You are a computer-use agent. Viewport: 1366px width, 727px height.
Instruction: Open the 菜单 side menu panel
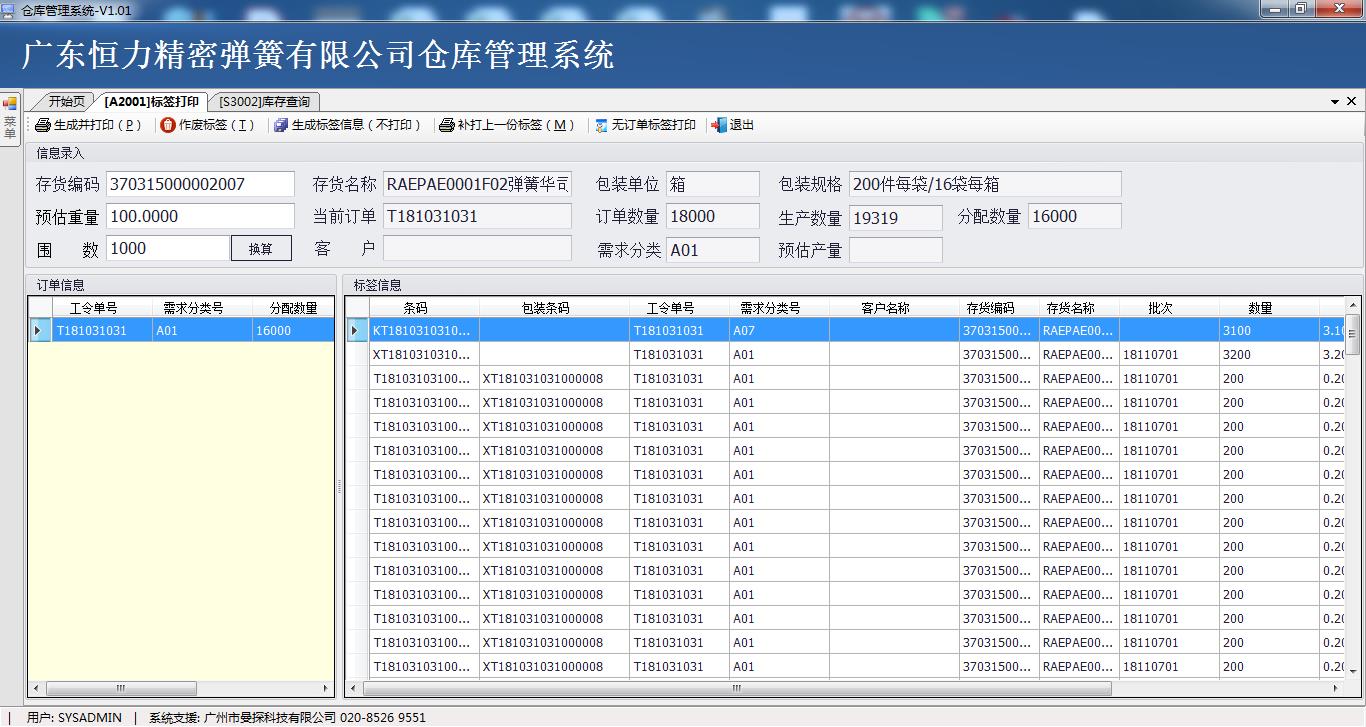(x=10, y=119)
